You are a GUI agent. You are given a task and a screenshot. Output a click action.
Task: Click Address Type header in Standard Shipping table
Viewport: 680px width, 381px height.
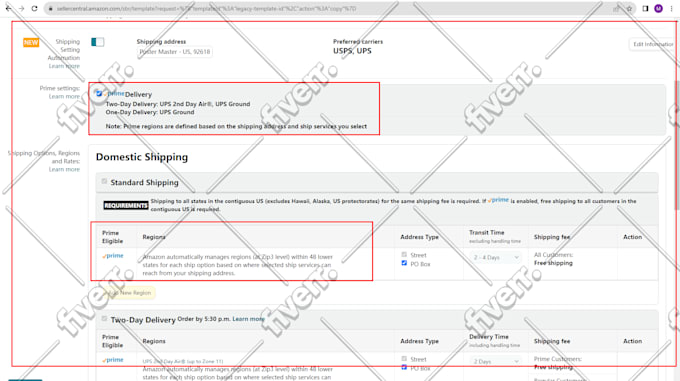tap(419, 237)
